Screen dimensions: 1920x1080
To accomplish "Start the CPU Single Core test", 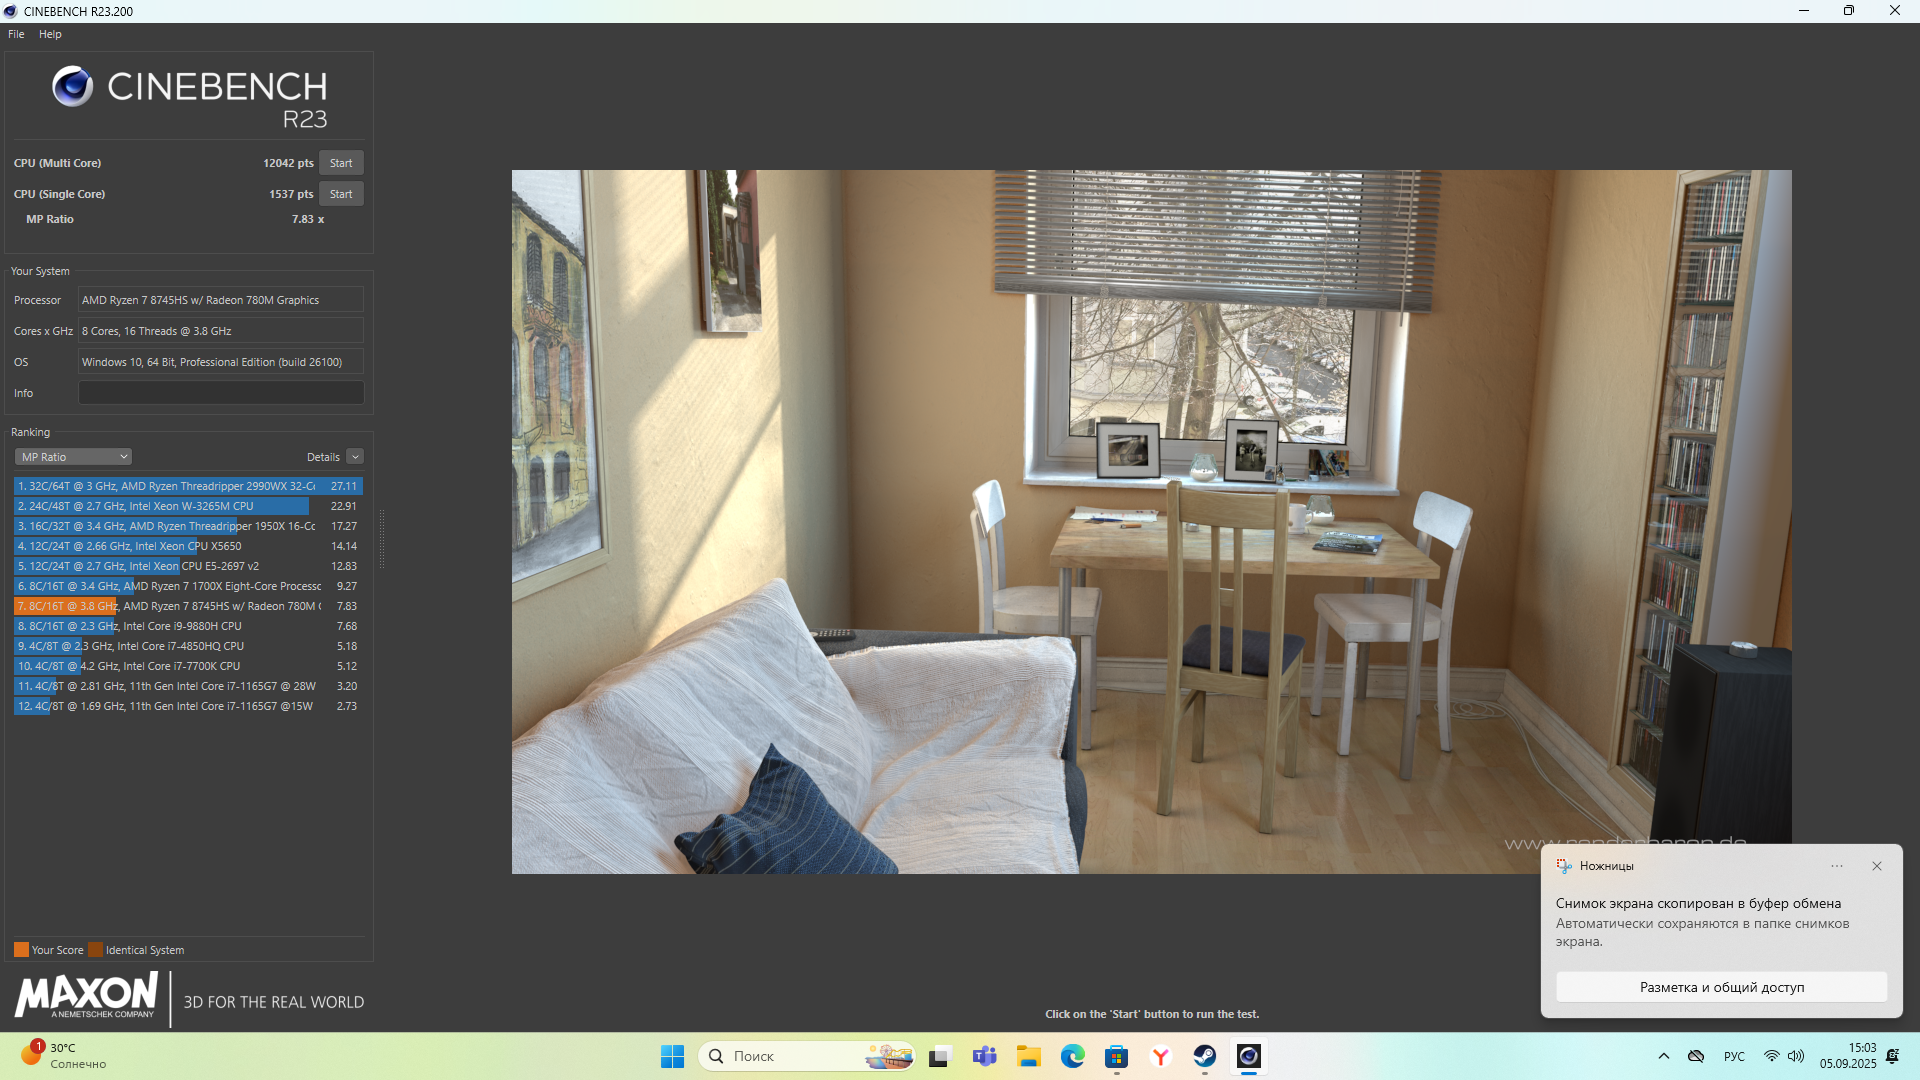I will 341,194.
